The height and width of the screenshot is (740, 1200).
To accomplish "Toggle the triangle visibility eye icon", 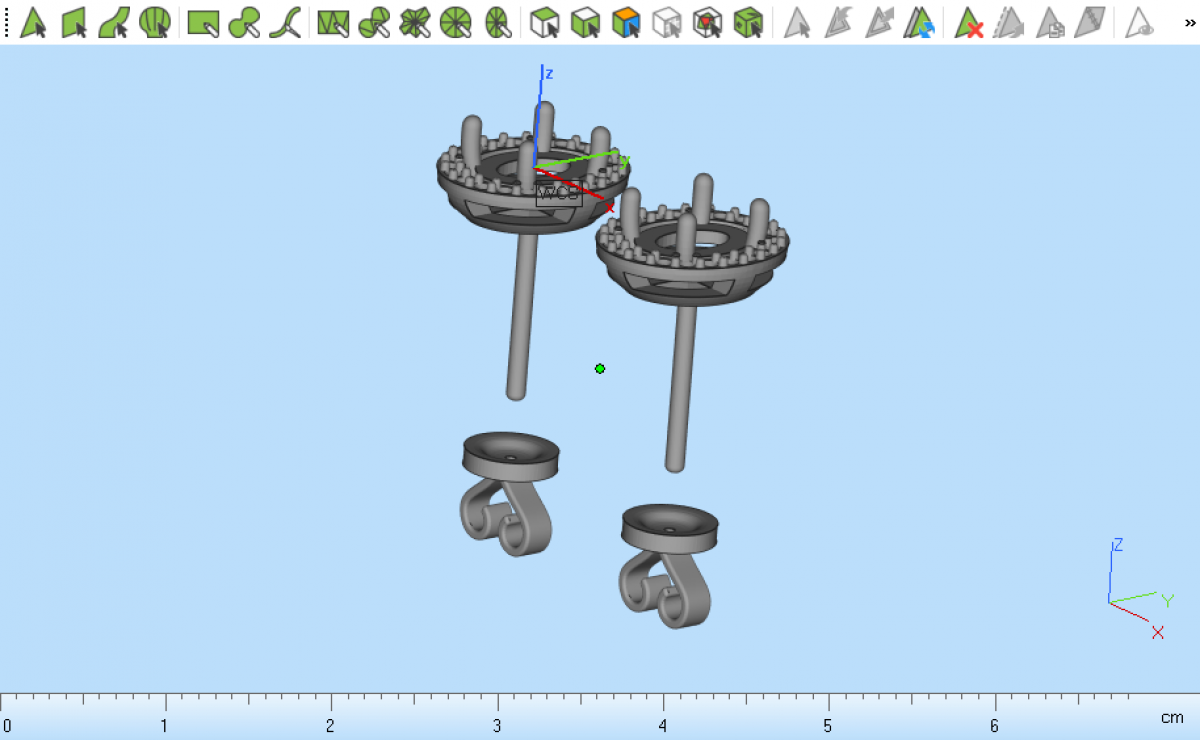I will pos(1139,22).
